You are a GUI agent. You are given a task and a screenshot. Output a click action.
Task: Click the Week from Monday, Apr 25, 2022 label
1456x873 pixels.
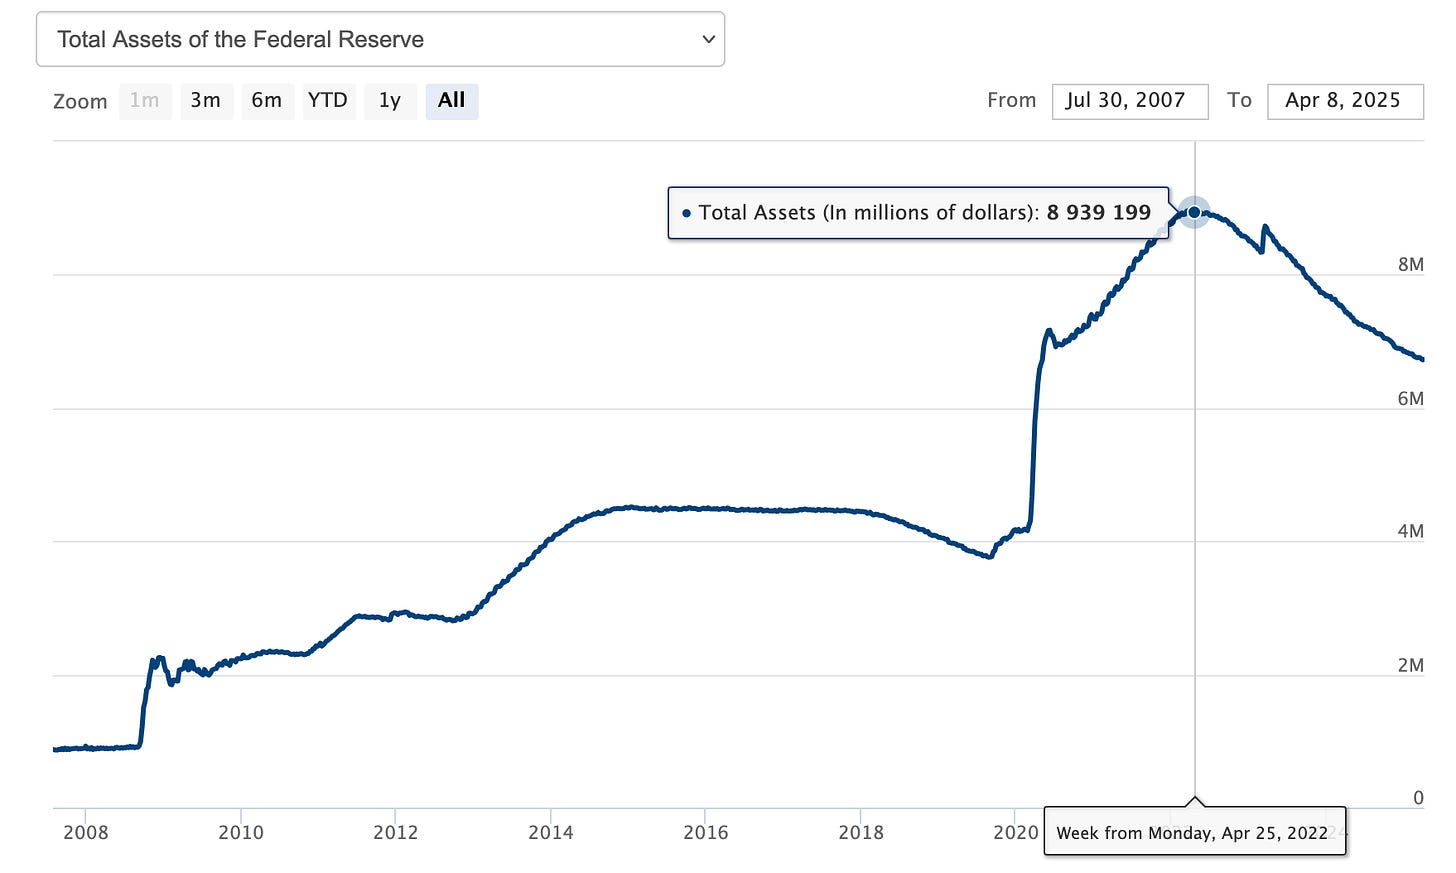pos(1193,833)
